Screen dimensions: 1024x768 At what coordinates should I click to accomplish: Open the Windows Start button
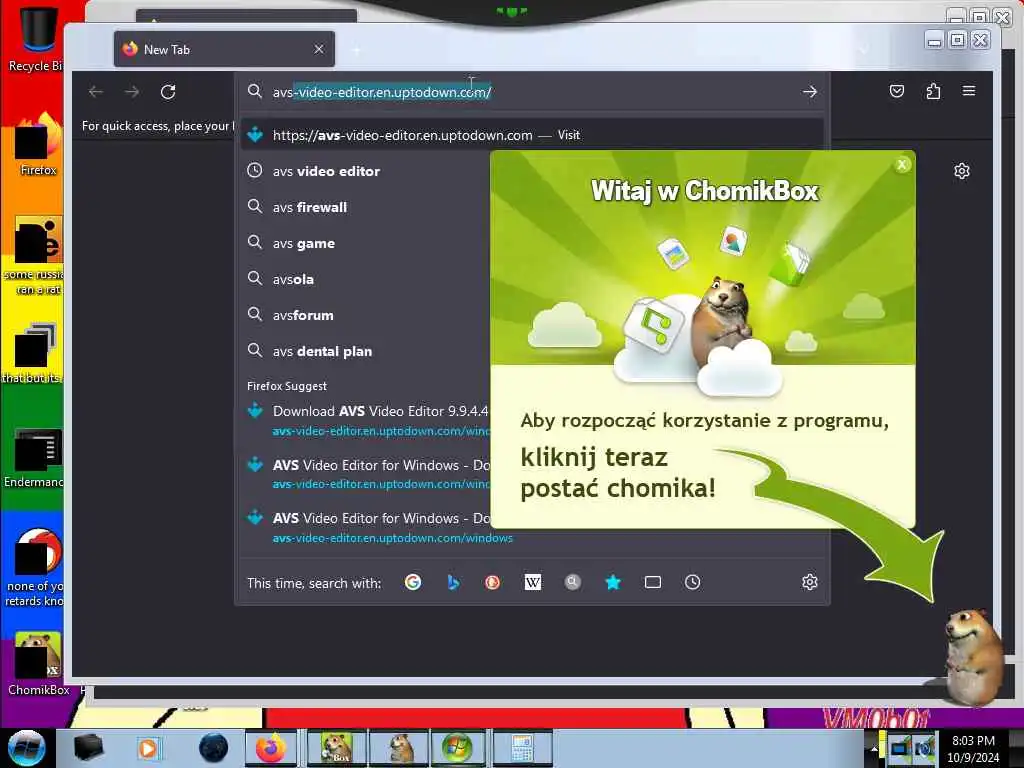click(x=27, y=748)
